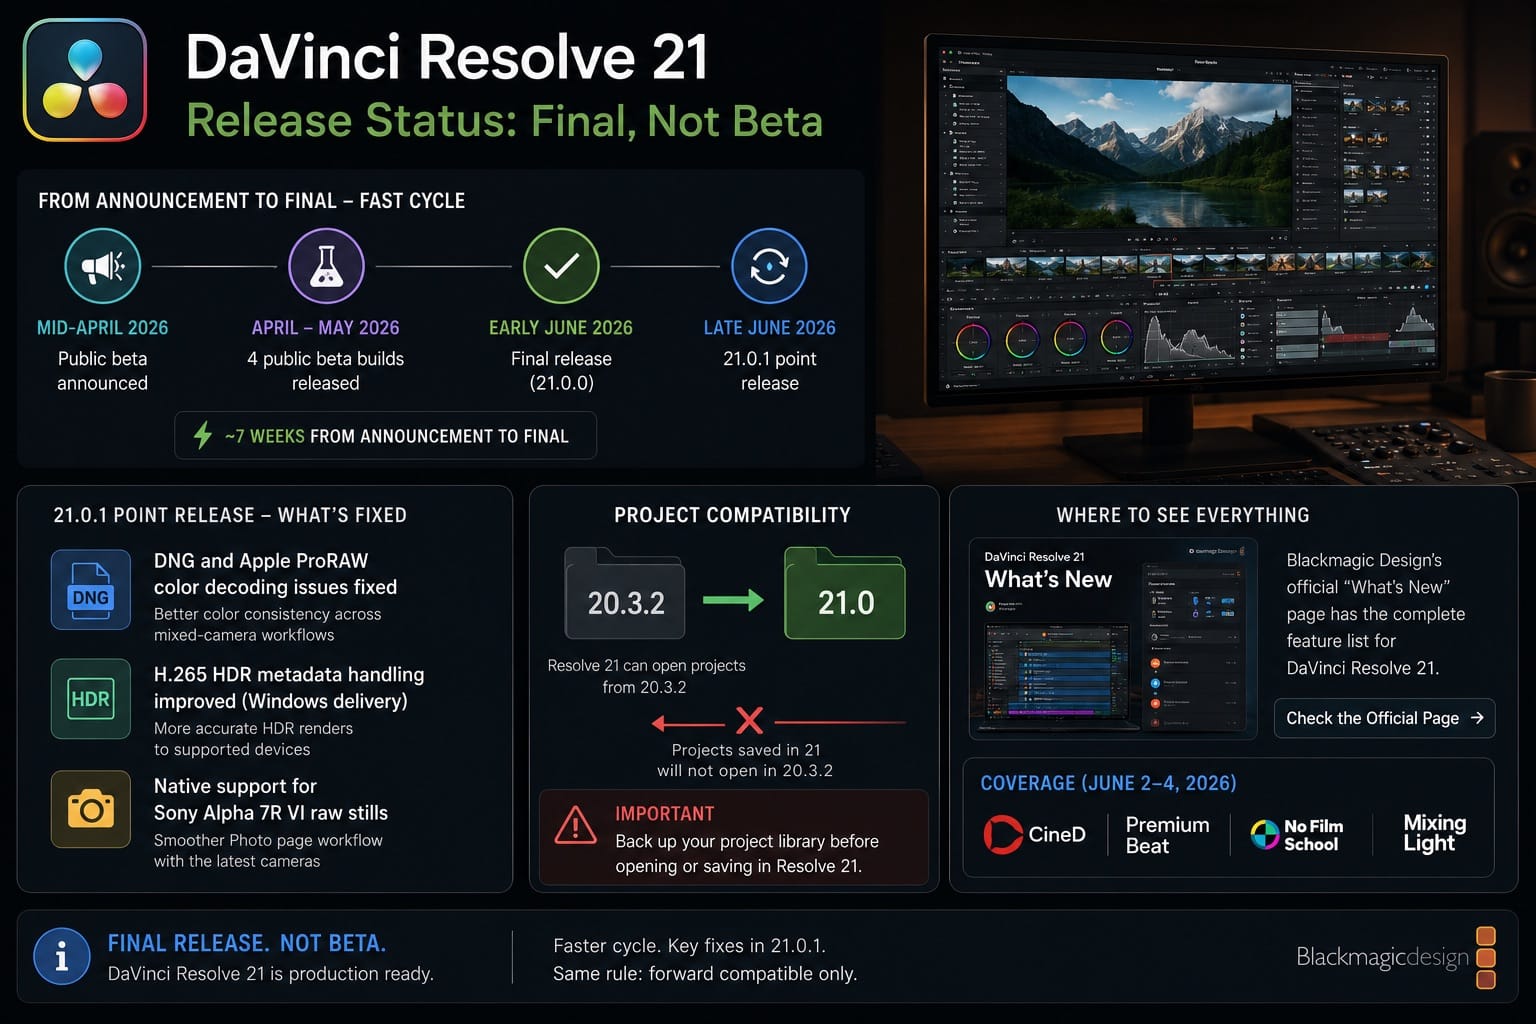Click 'FROM ANNOUNCEMENT TO FINAL – FAST CYCLE' heading

(x=251, y=201)
